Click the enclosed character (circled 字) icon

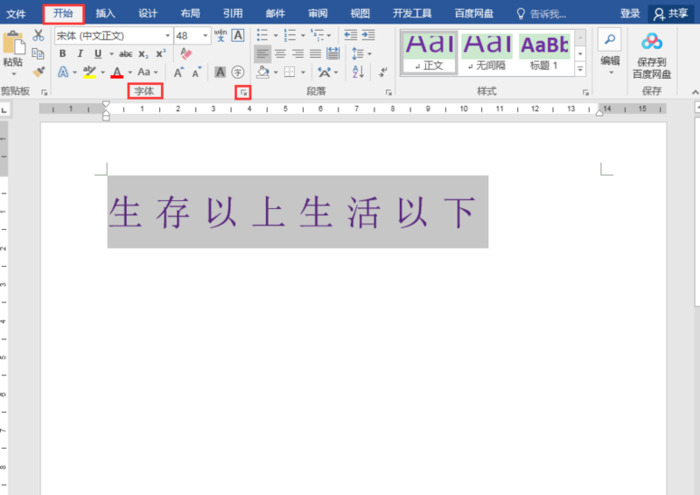[x=238, y=72]
